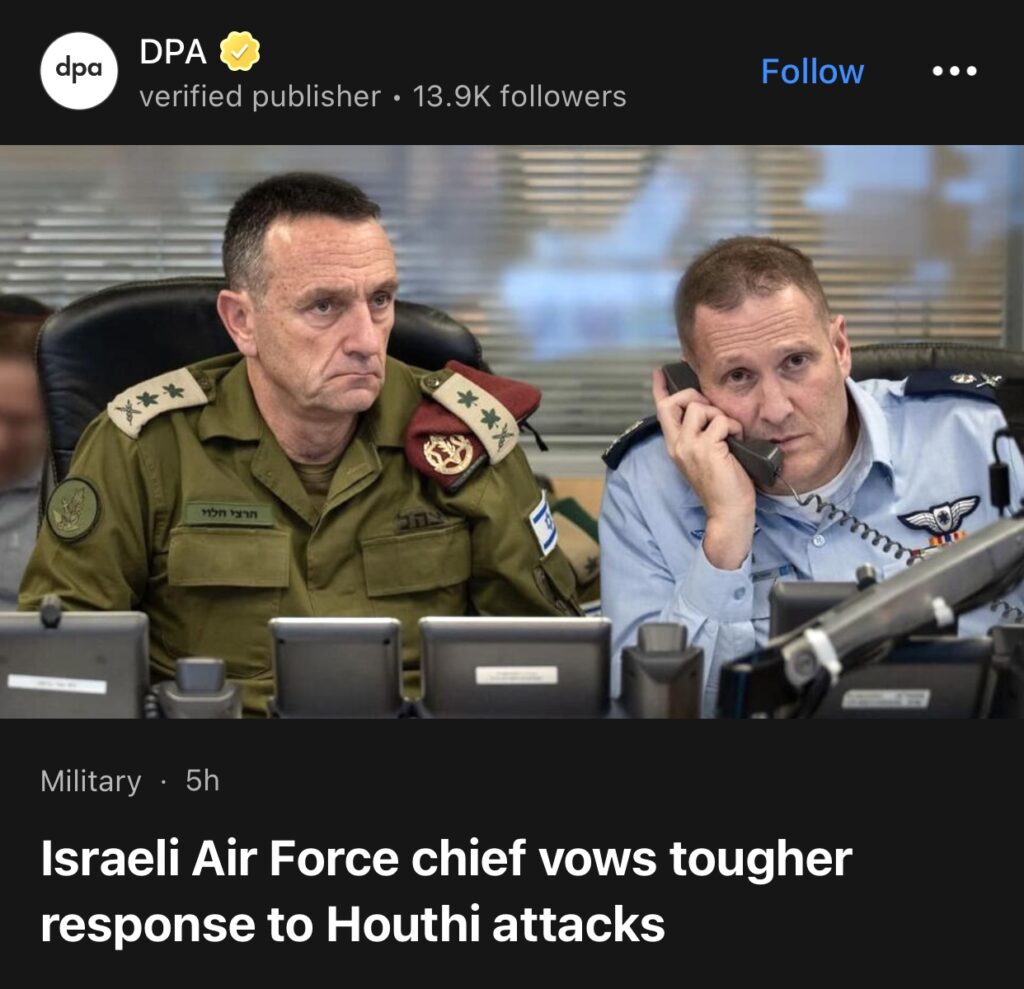Image resolution: width=1024 pixels, height=989 pixels.
Task: Select the verified publisher label
Action: point(260,97)
